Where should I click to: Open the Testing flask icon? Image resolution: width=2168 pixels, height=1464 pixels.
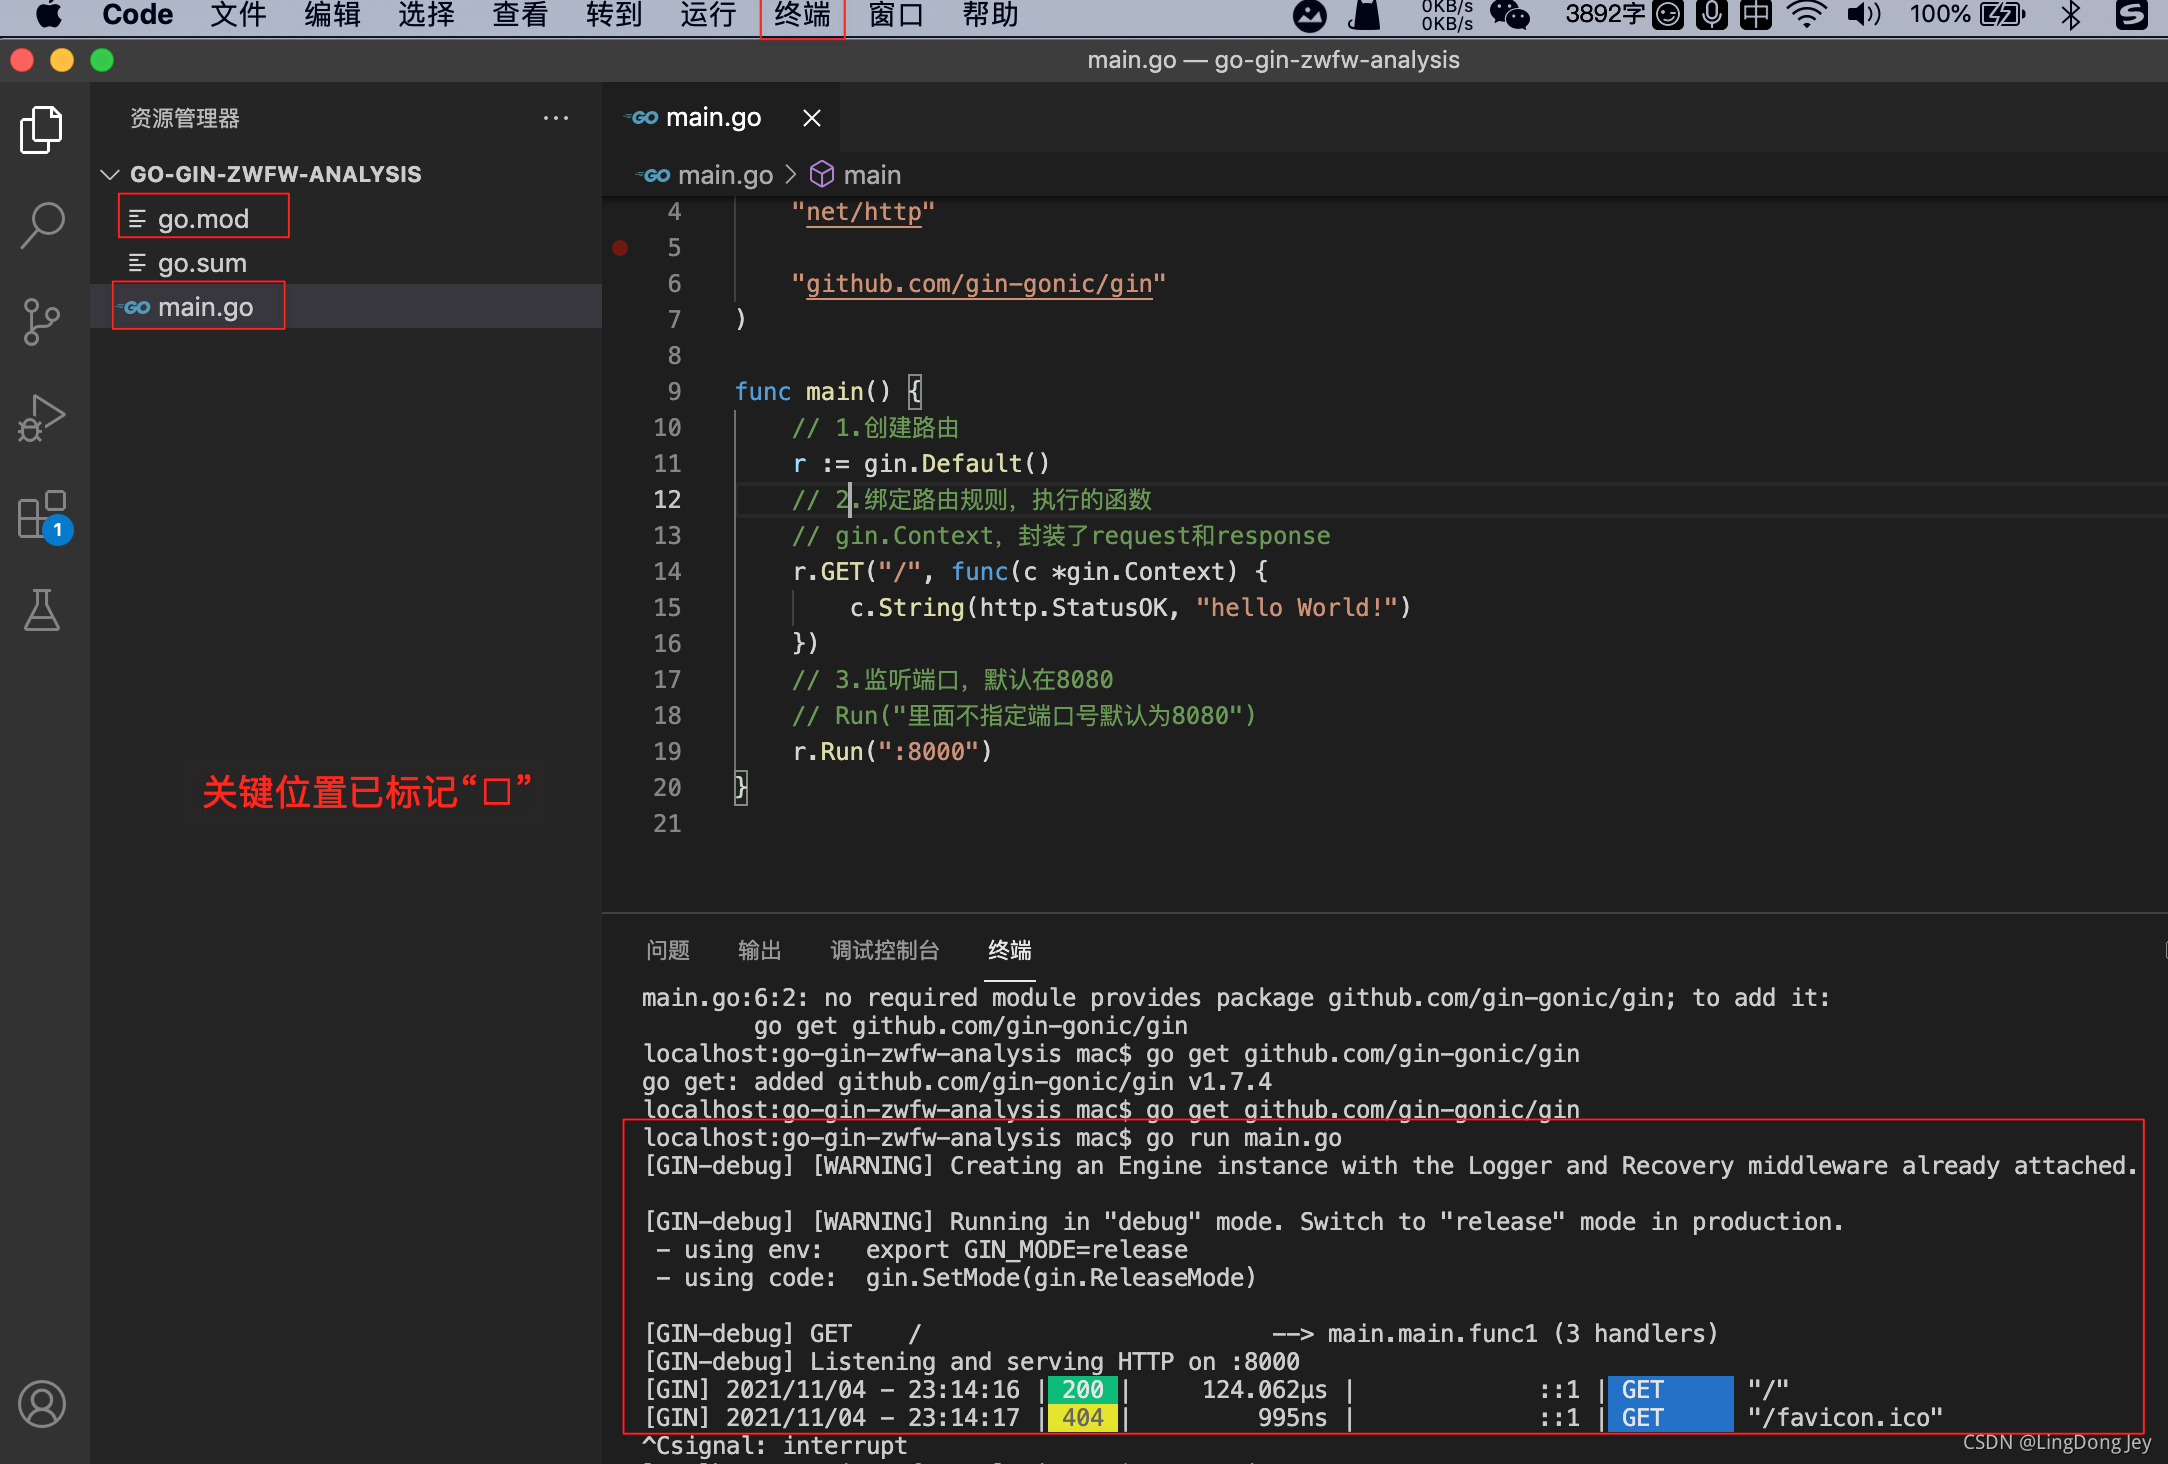[42, 610]
